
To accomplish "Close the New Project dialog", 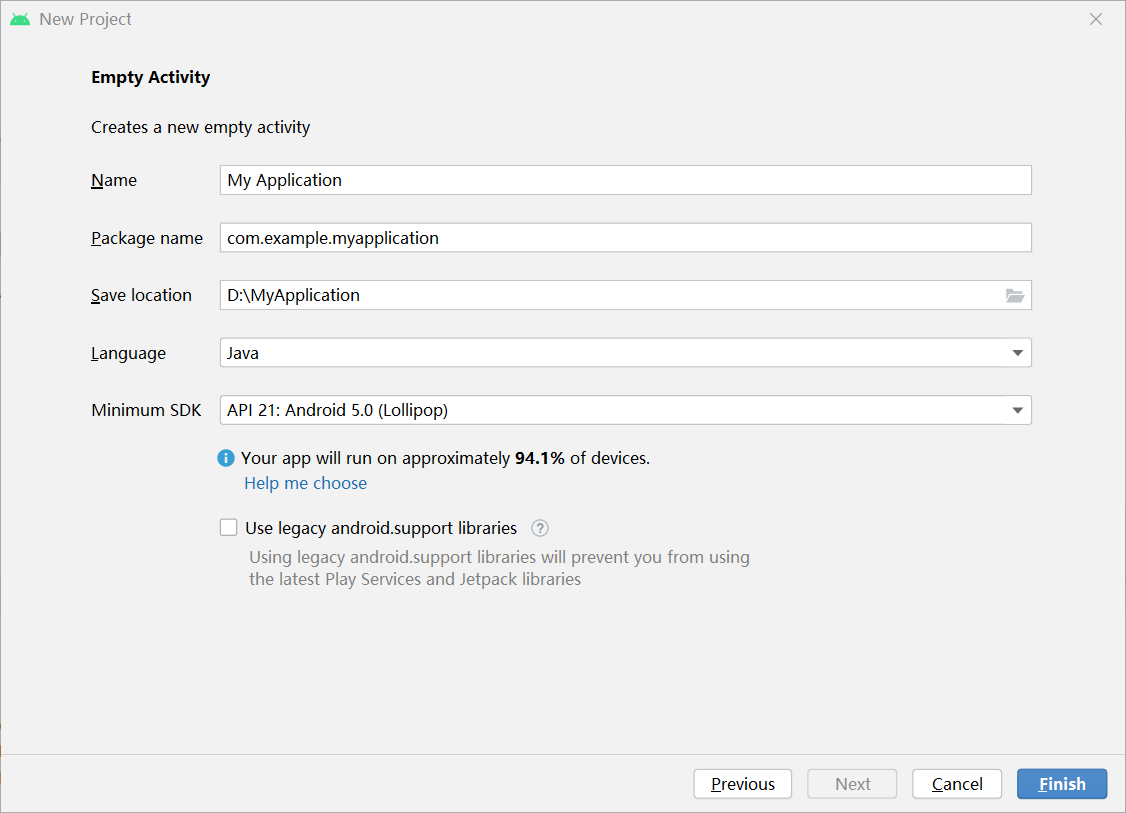I will pyautogui.click(x=1096, y=19).
